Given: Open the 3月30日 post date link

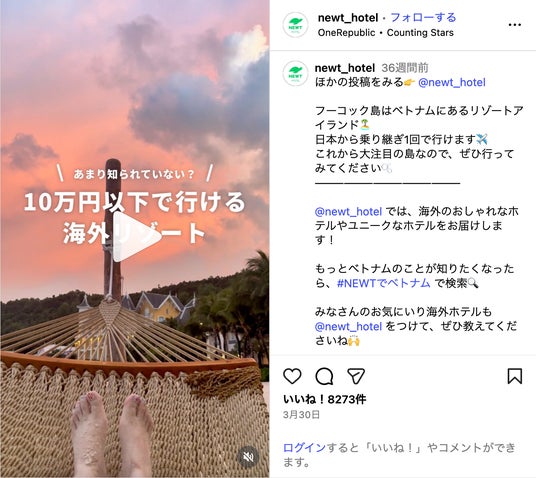Looking at the screenshot, I should click(302, 415).
